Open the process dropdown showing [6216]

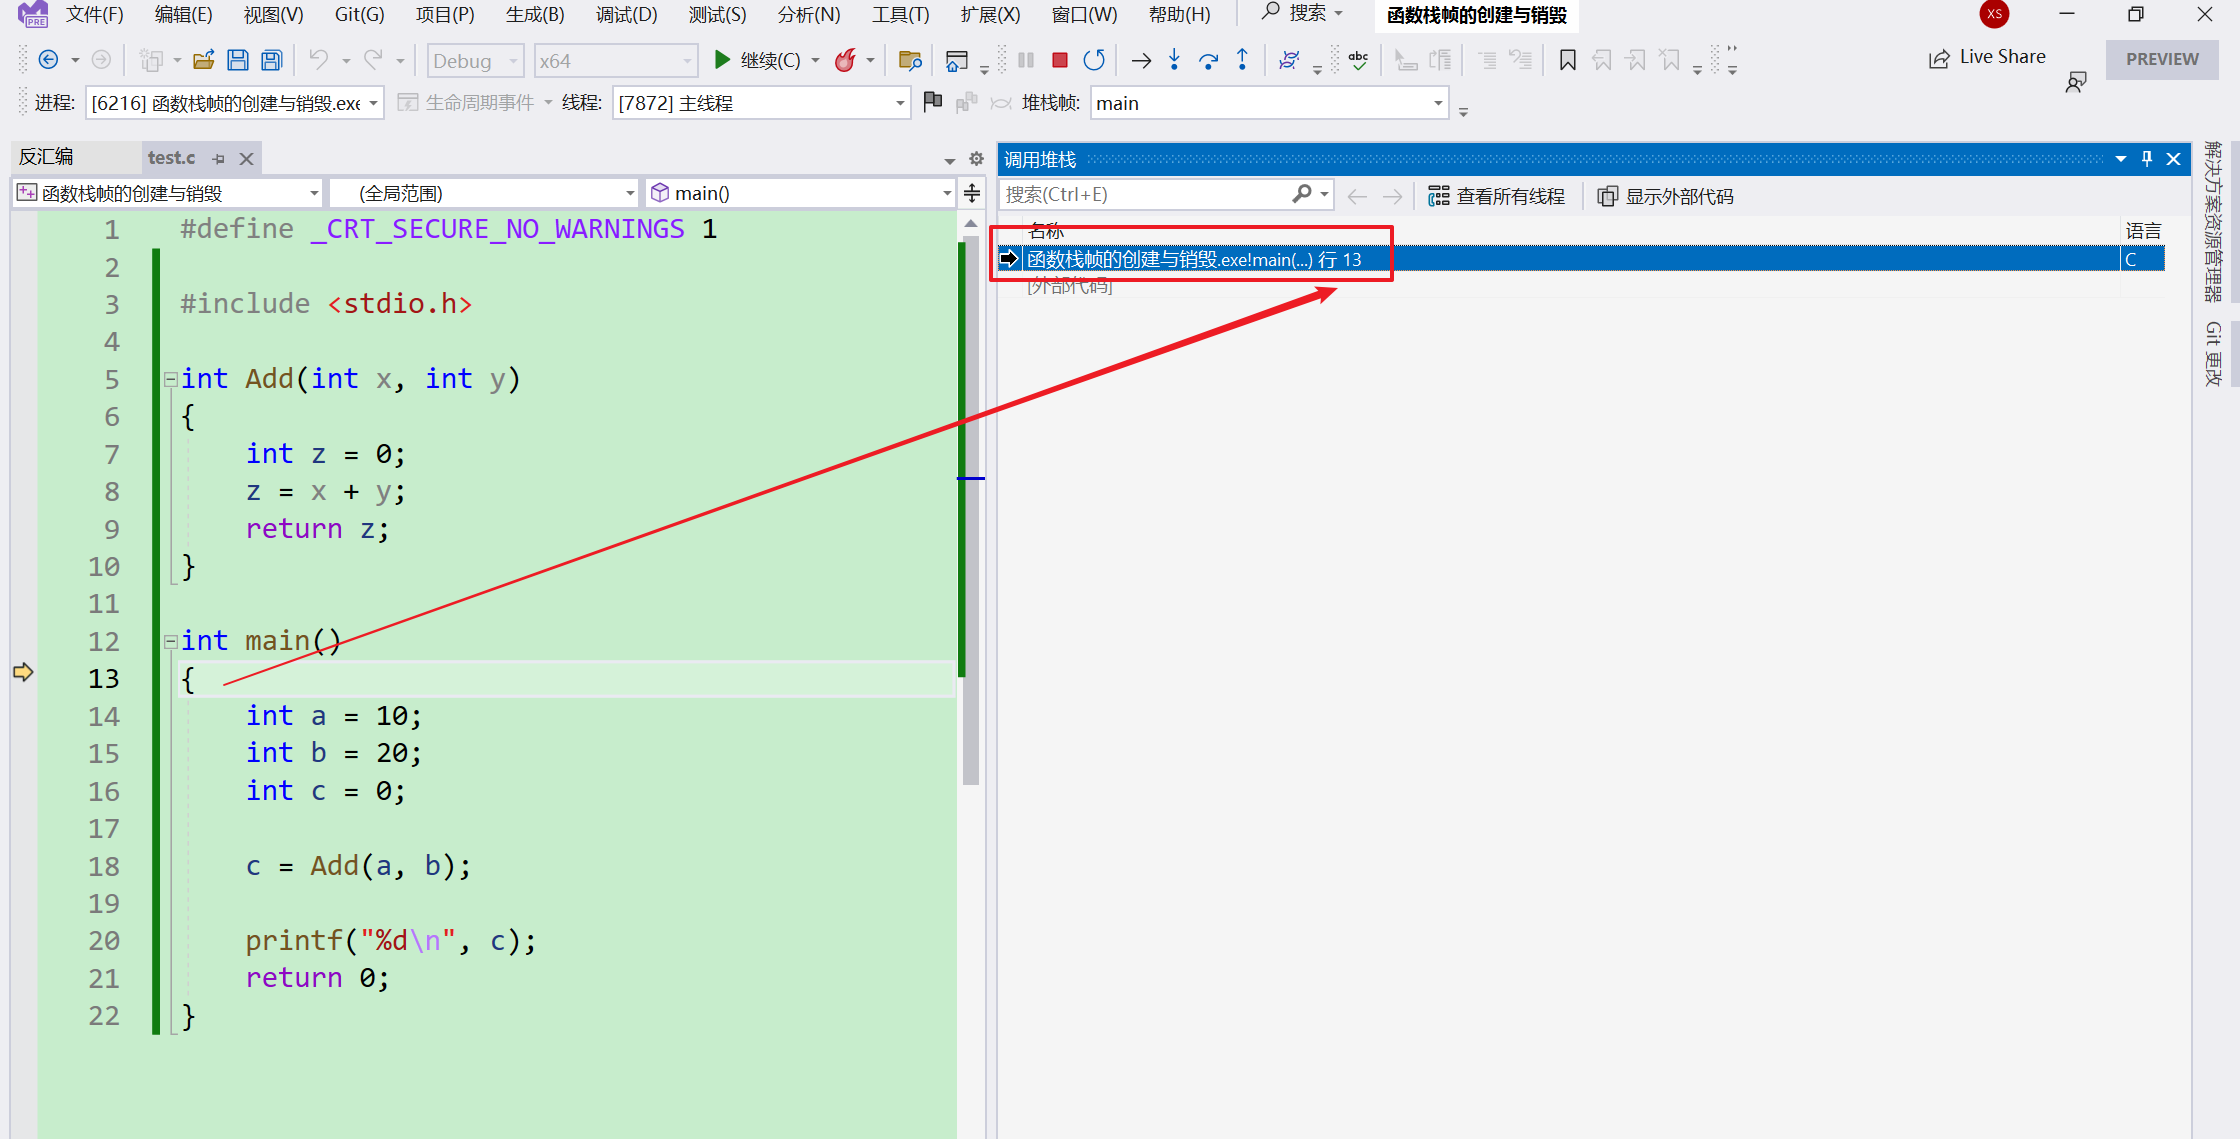coord(235,103)
